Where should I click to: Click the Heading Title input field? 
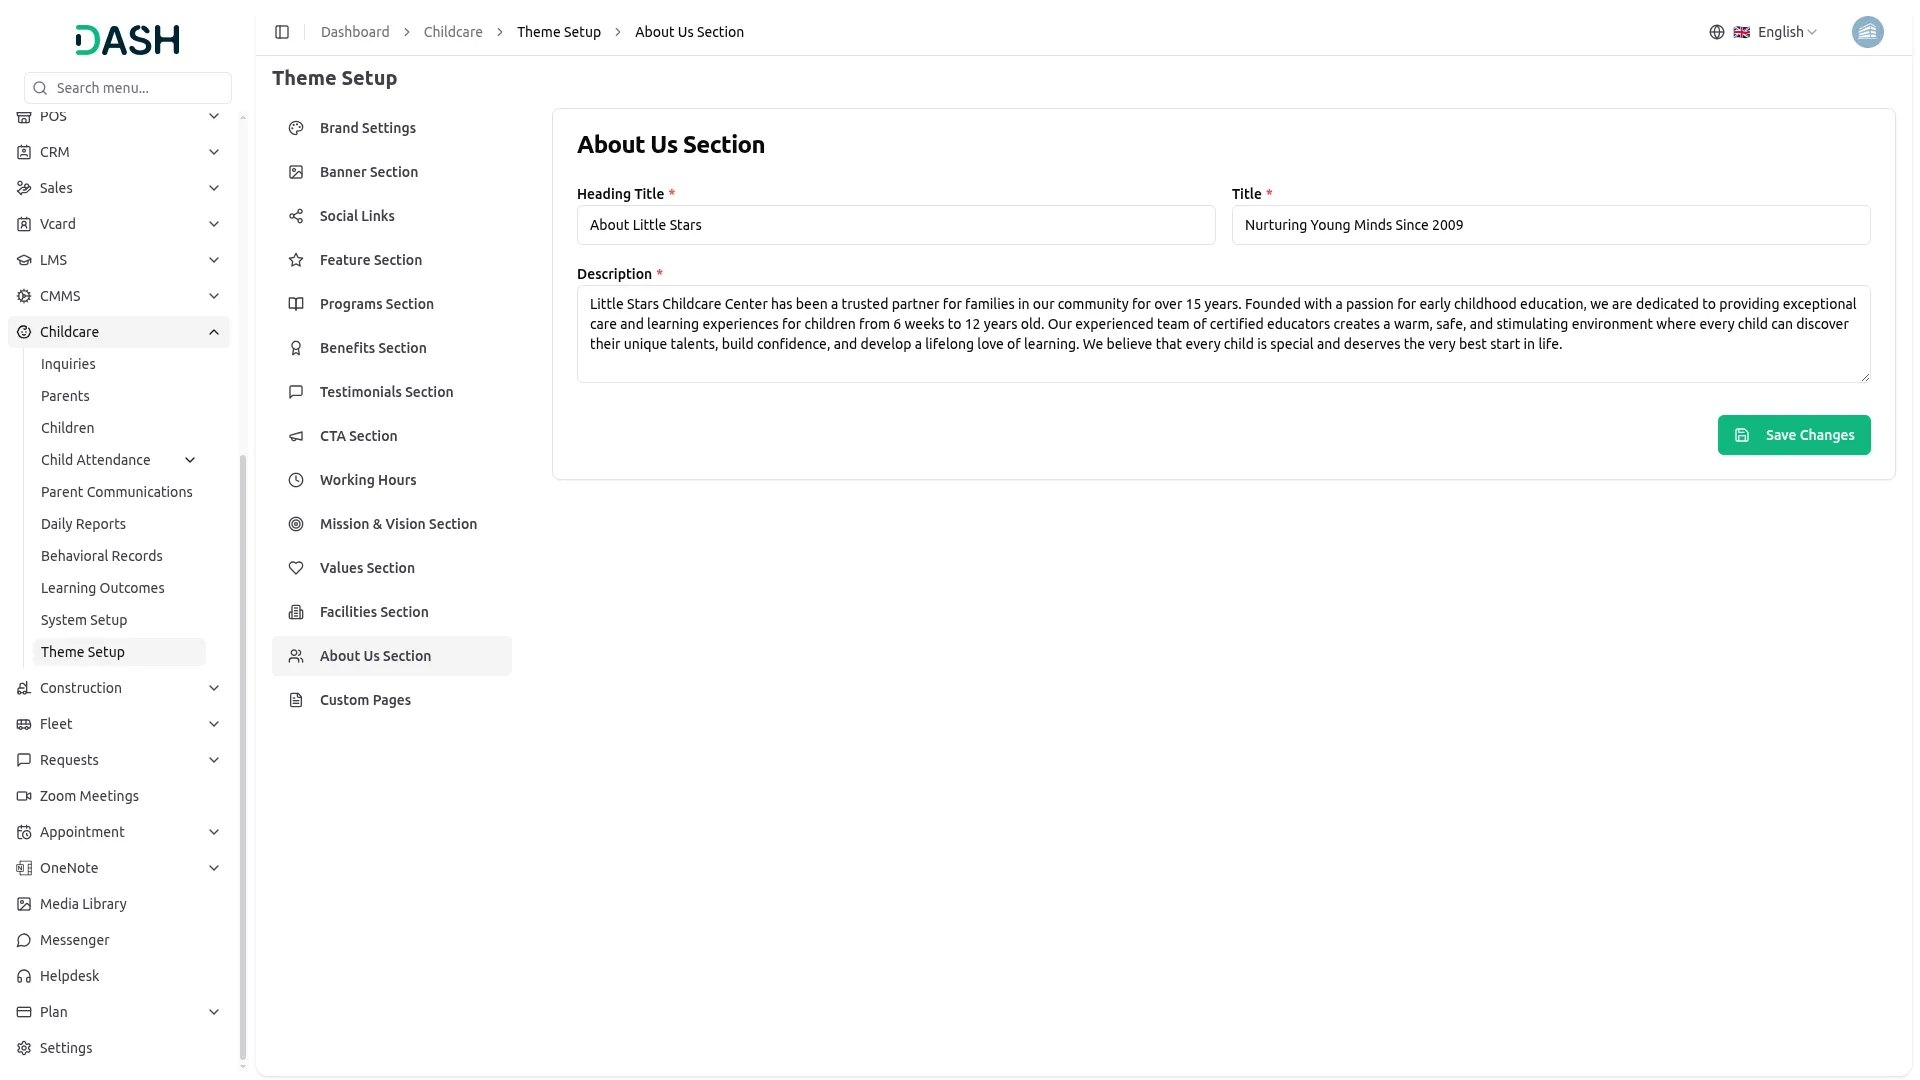(x=895, y=225)
